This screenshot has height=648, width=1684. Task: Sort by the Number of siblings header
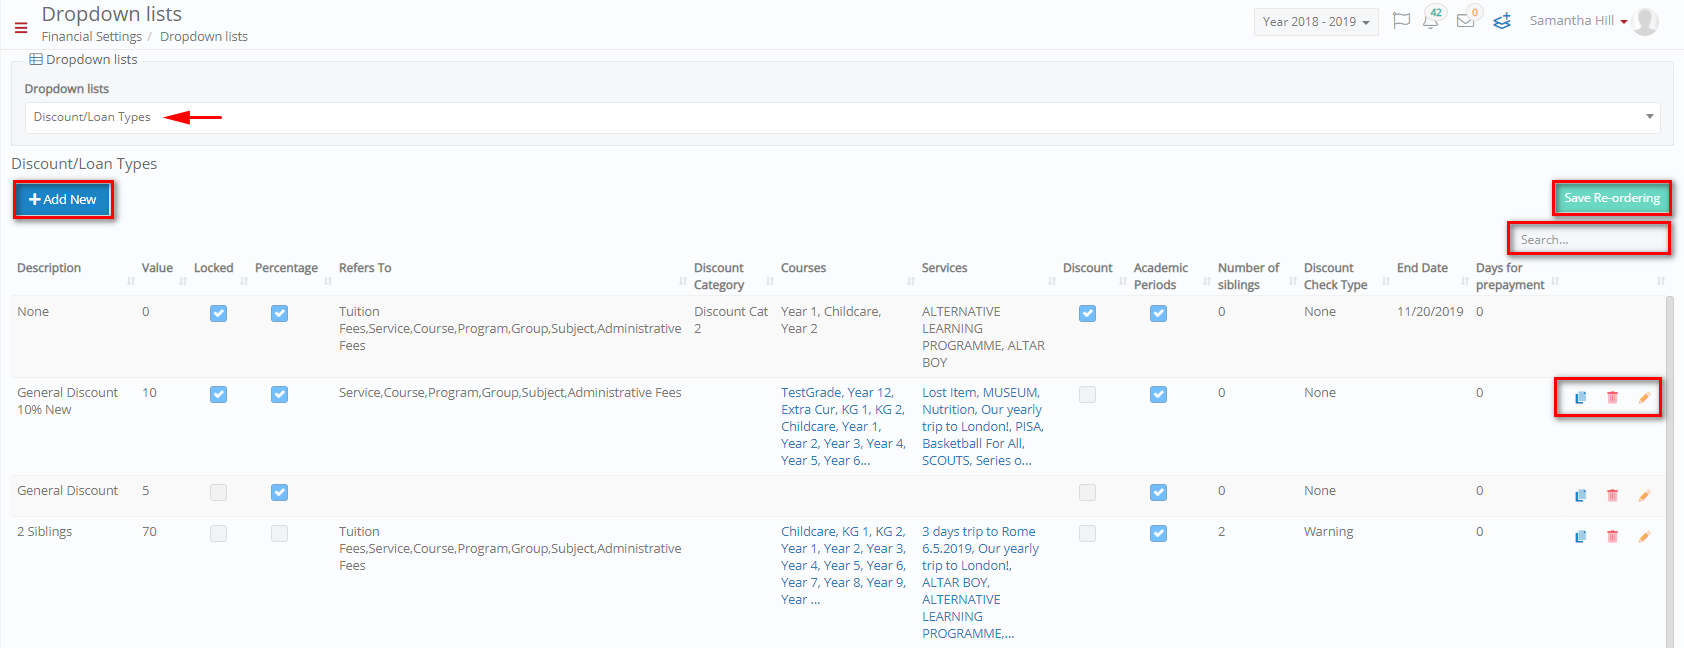click(1248, 276)
